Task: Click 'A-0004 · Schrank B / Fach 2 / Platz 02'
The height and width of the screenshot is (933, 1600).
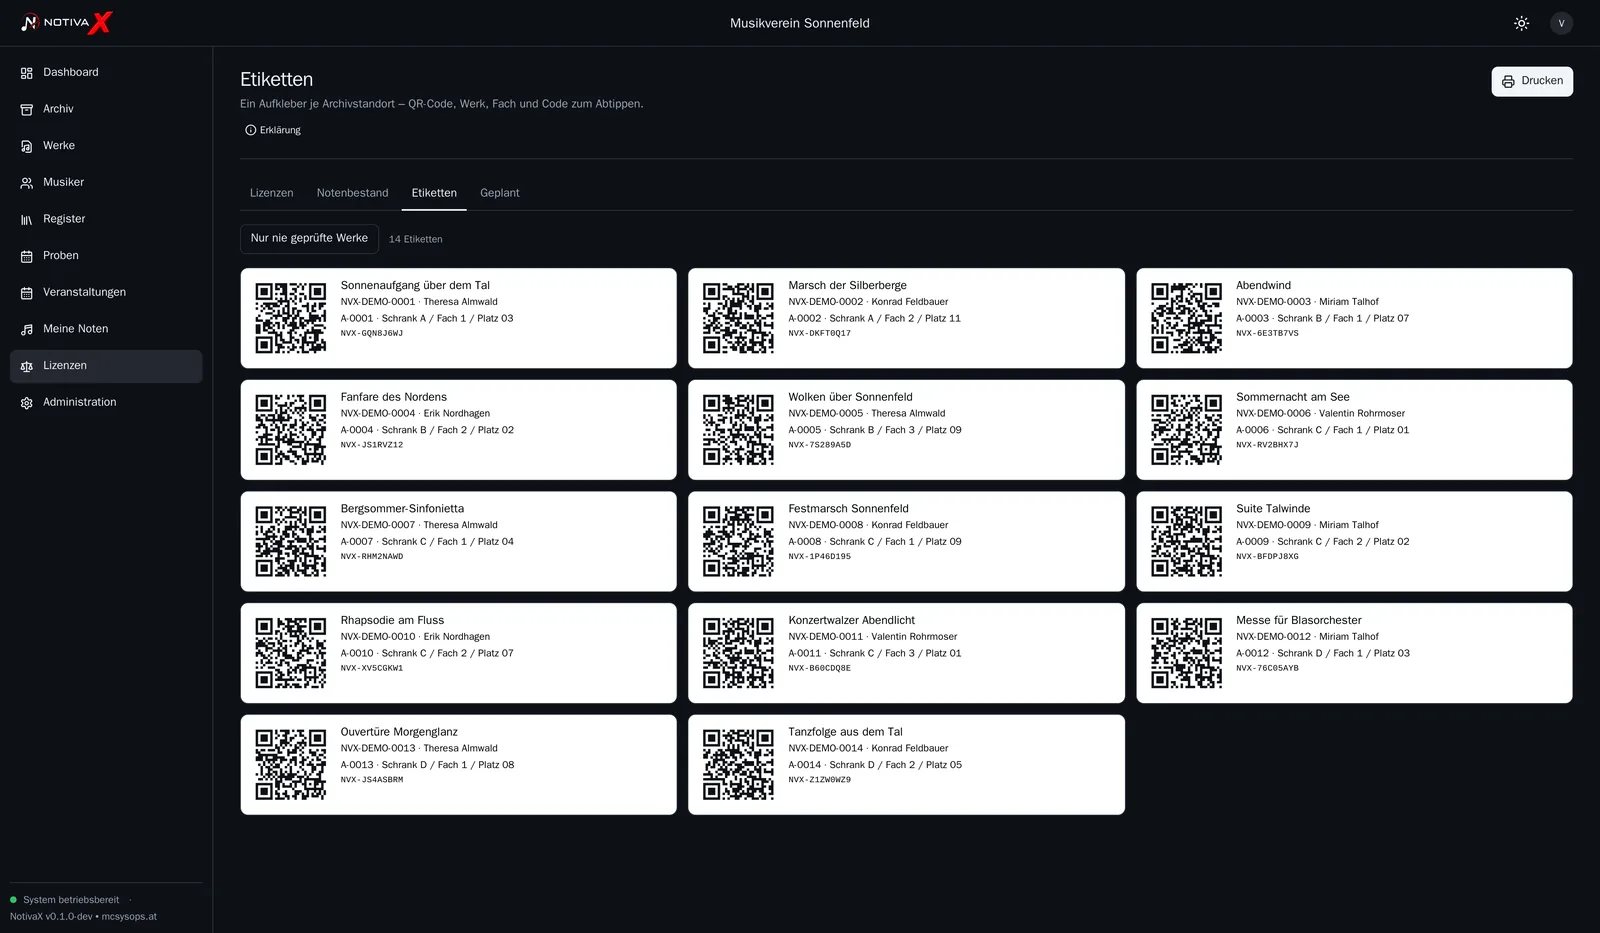Action: (427, 431)
